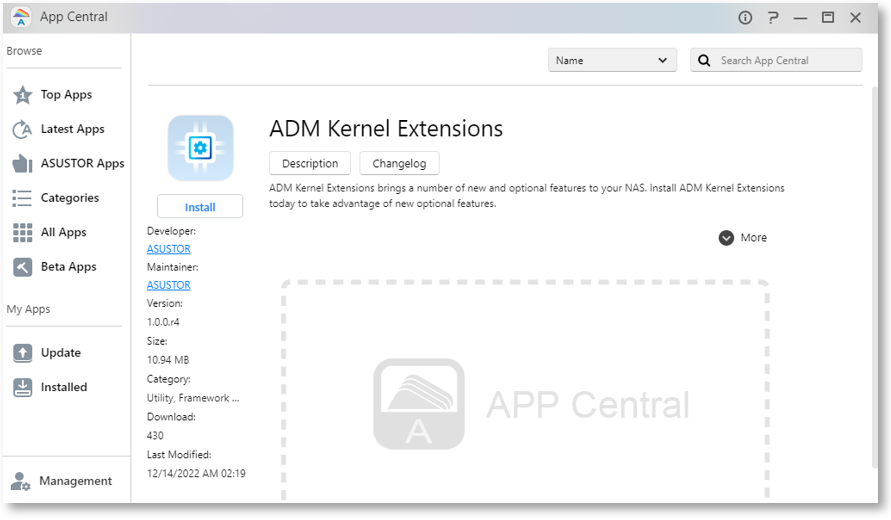Open the Update icon under My Apps
This screenshot has height=520, width=891.
[23, 353]
